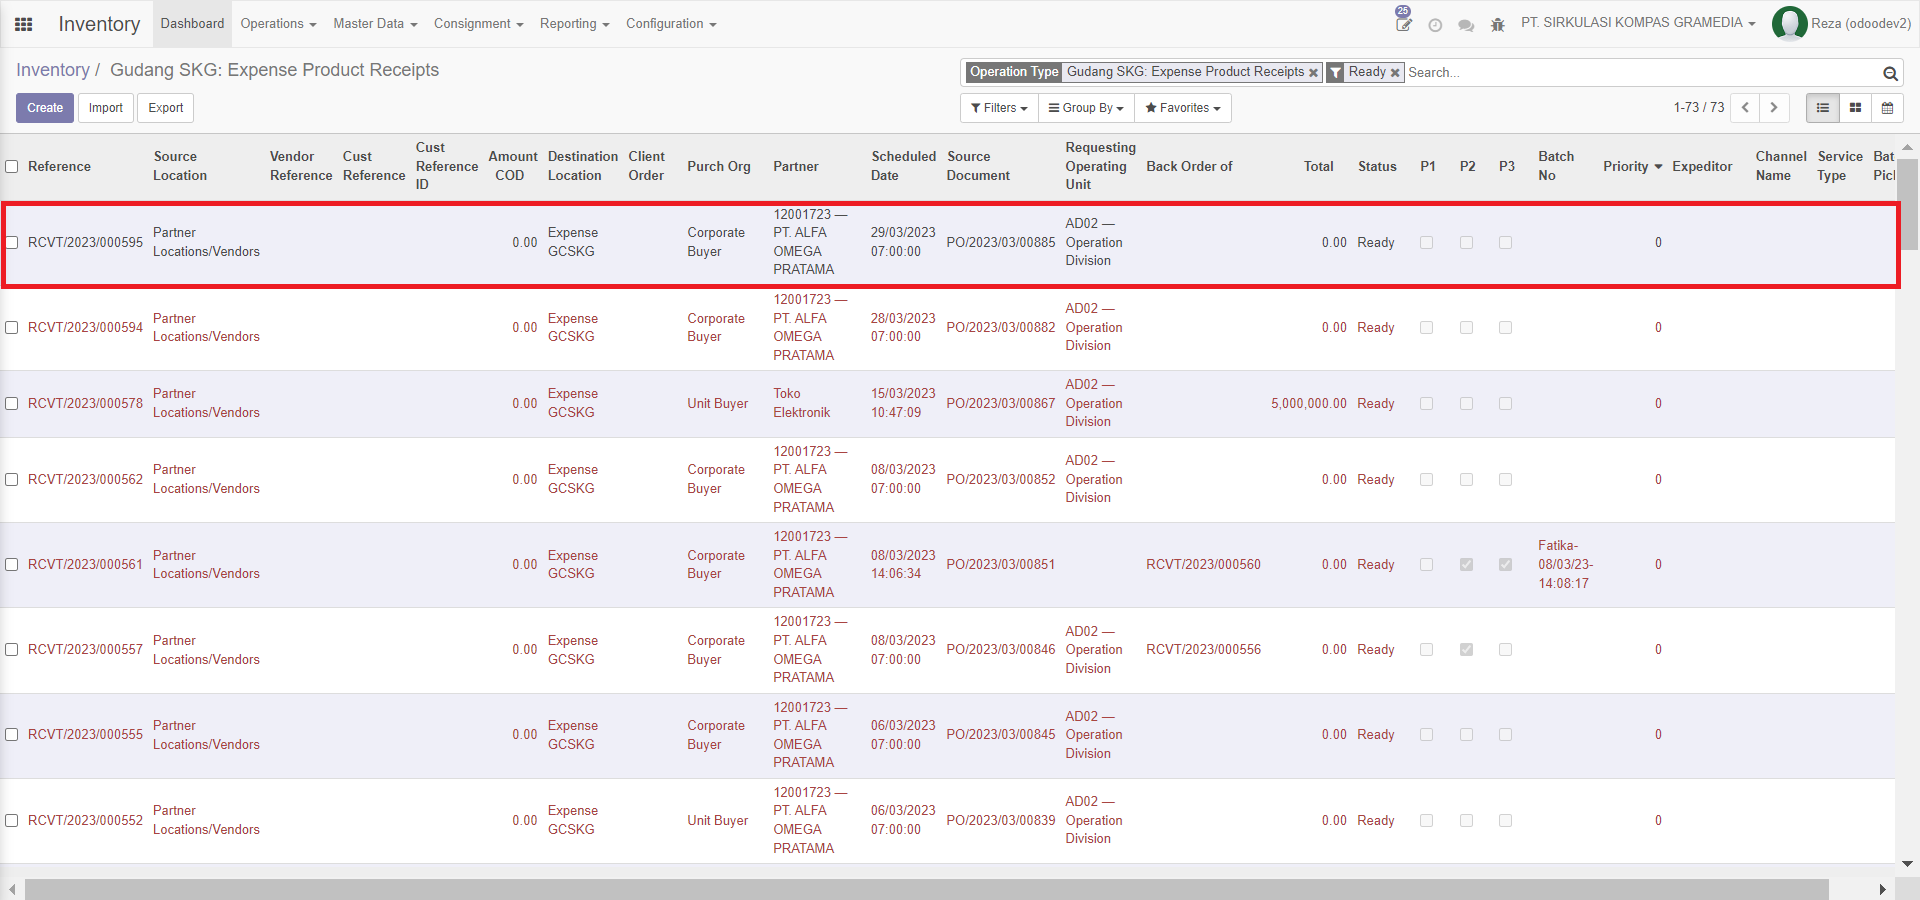Open the conversations chat bubble icon

[x=1466, y=25]
